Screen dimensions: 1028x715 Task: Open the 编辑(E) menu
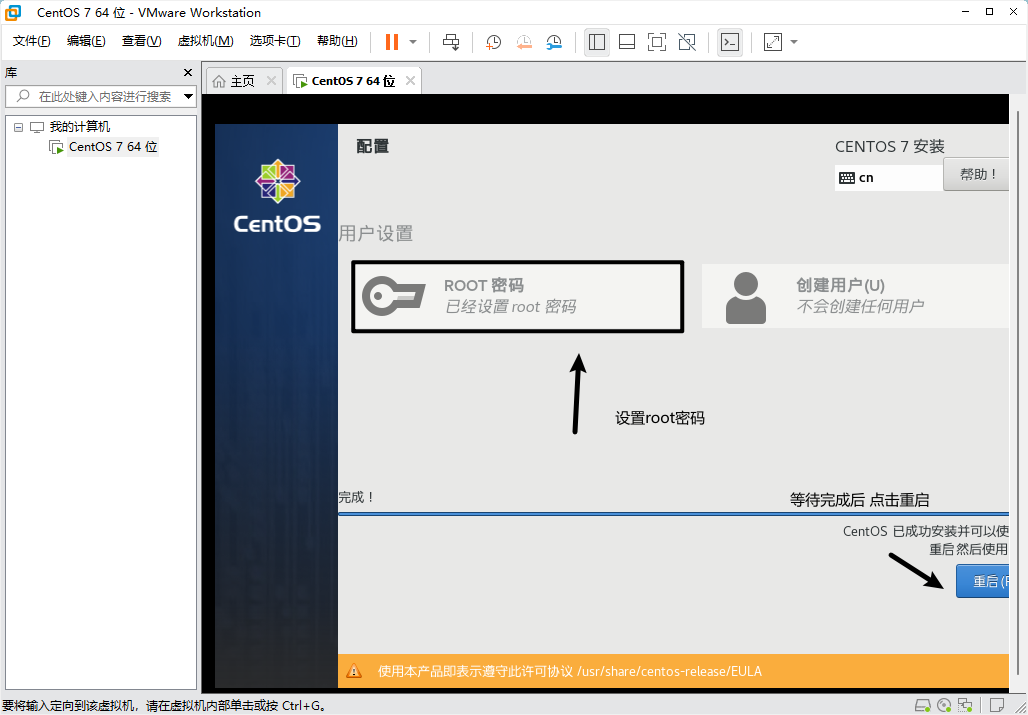coord(86,41)
